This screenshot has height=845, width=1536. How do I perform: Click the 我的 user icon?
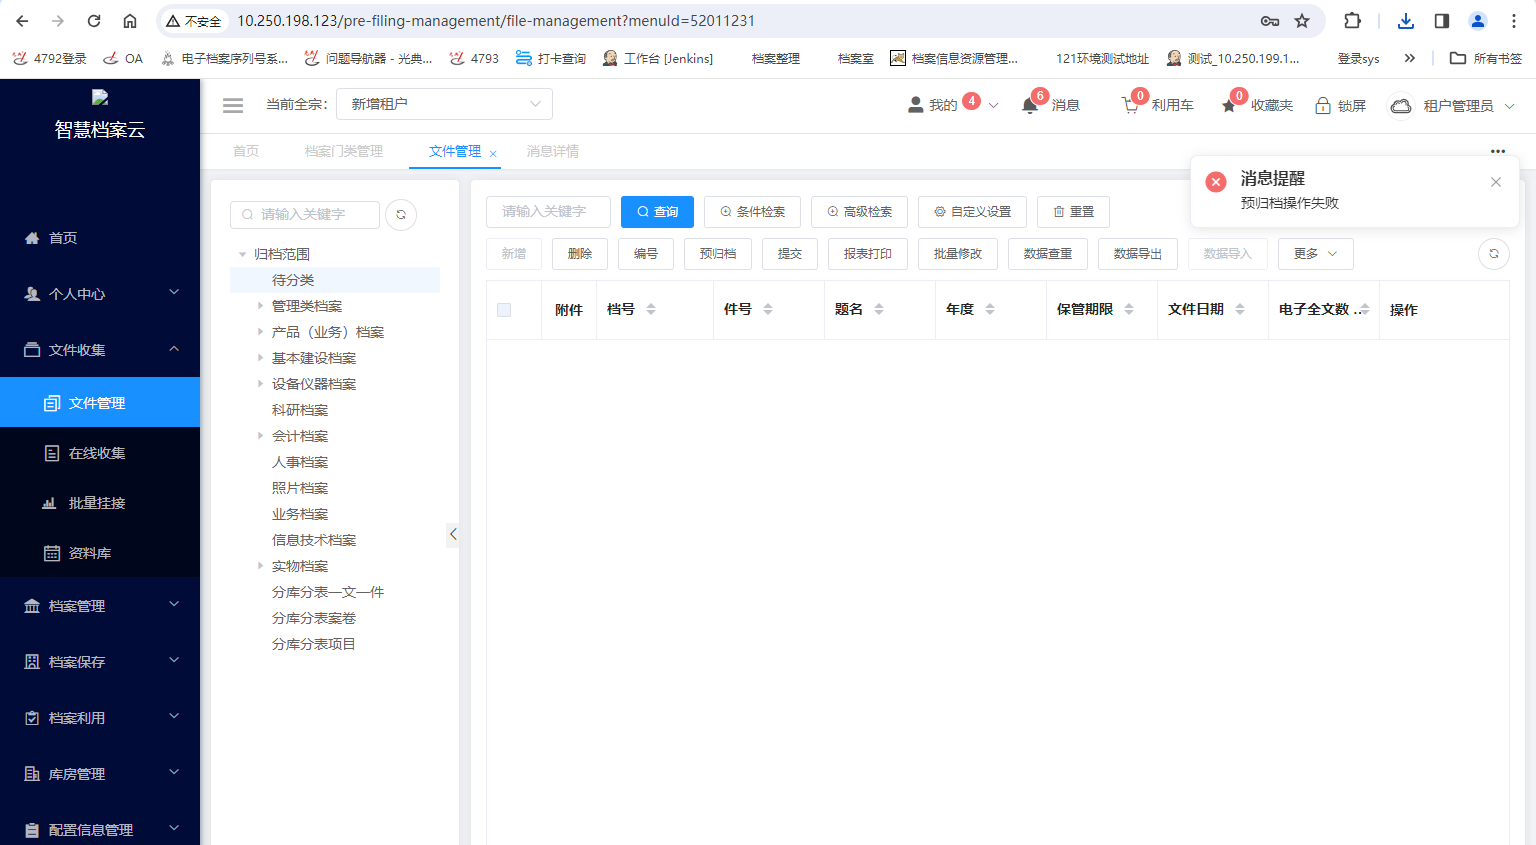pos(915,105)
